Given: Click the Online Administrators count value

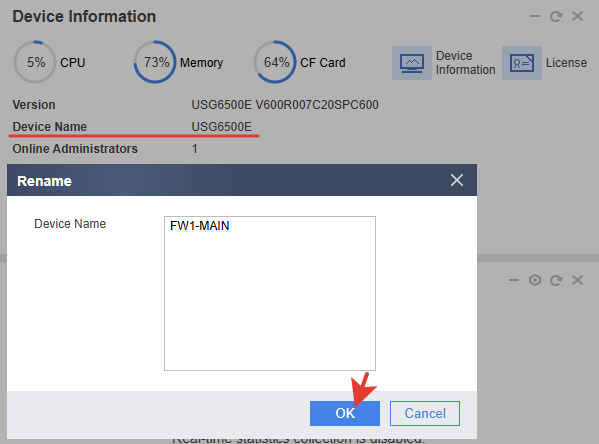Looking at the screenshot, I should coord(195,149).
